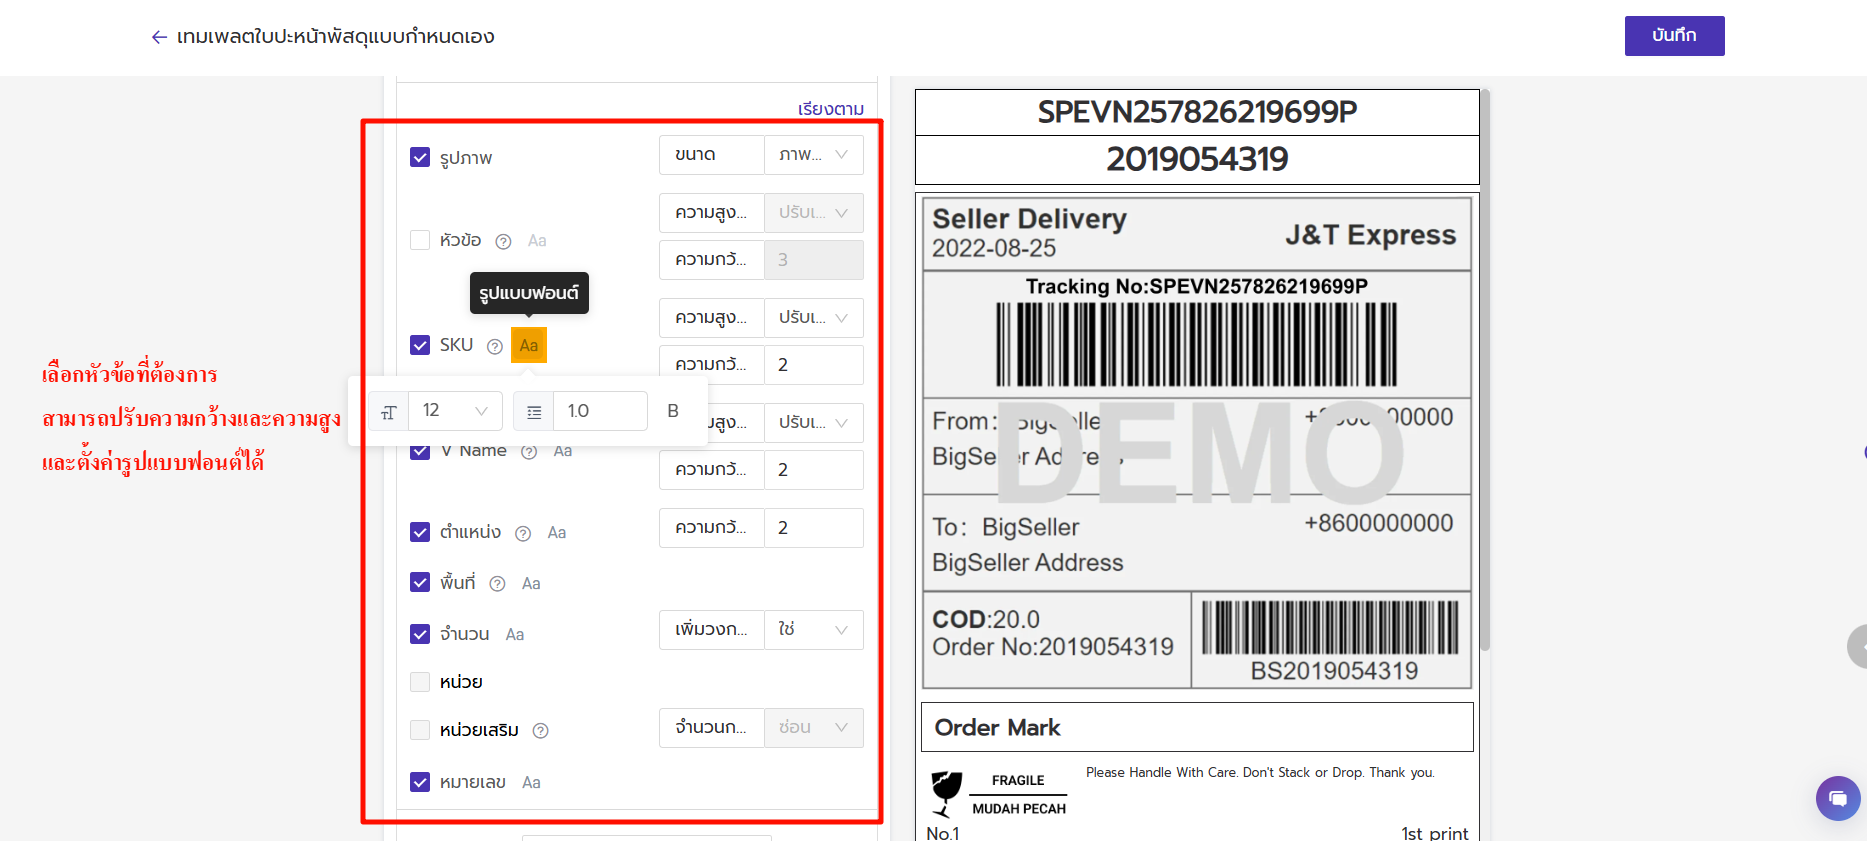
Task: Uncheck the รูปภาพ checkbox
Action: tap(420, 158)
